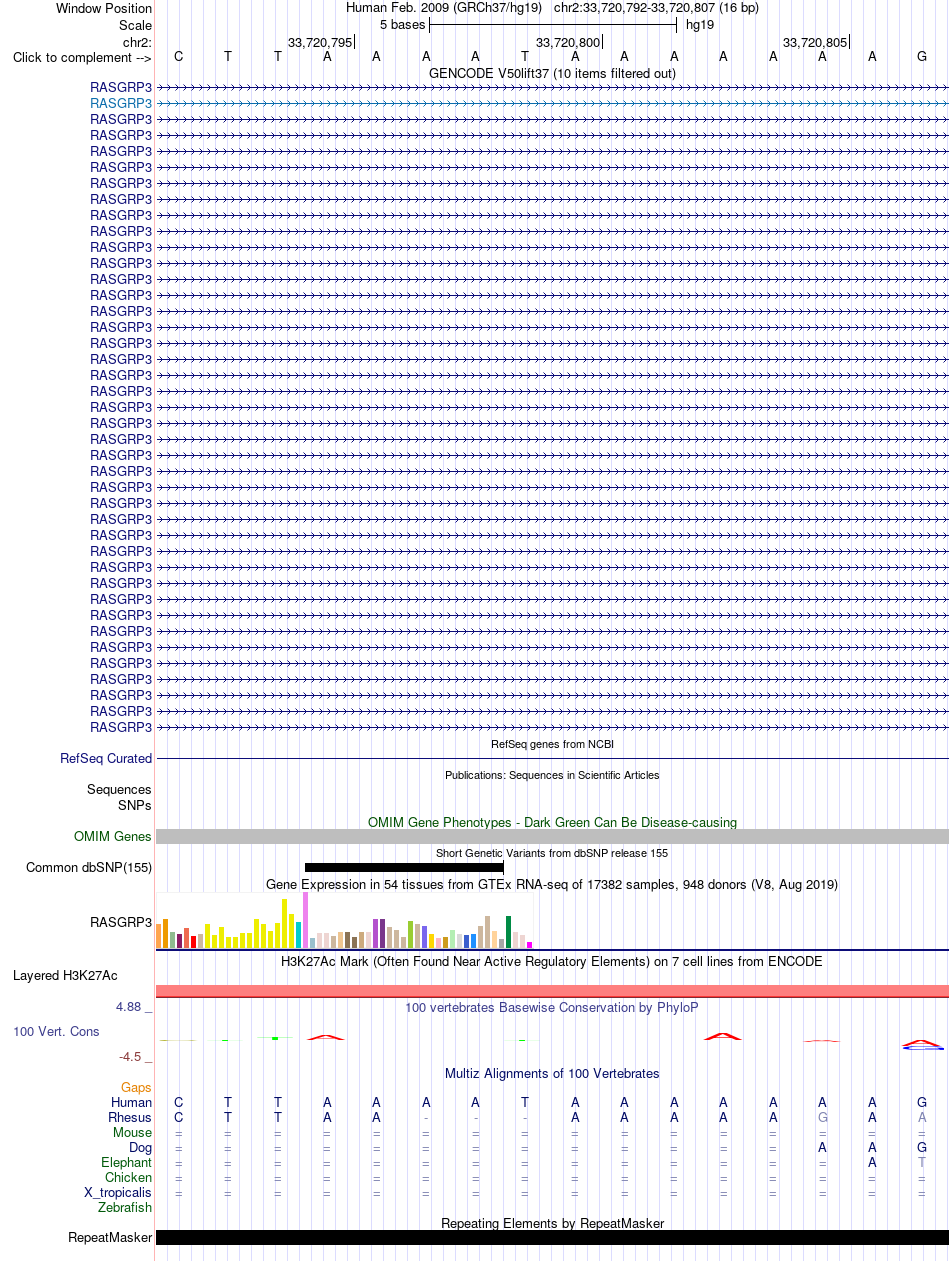Click the Layered H3K27Ac track label

pos(65,975)
